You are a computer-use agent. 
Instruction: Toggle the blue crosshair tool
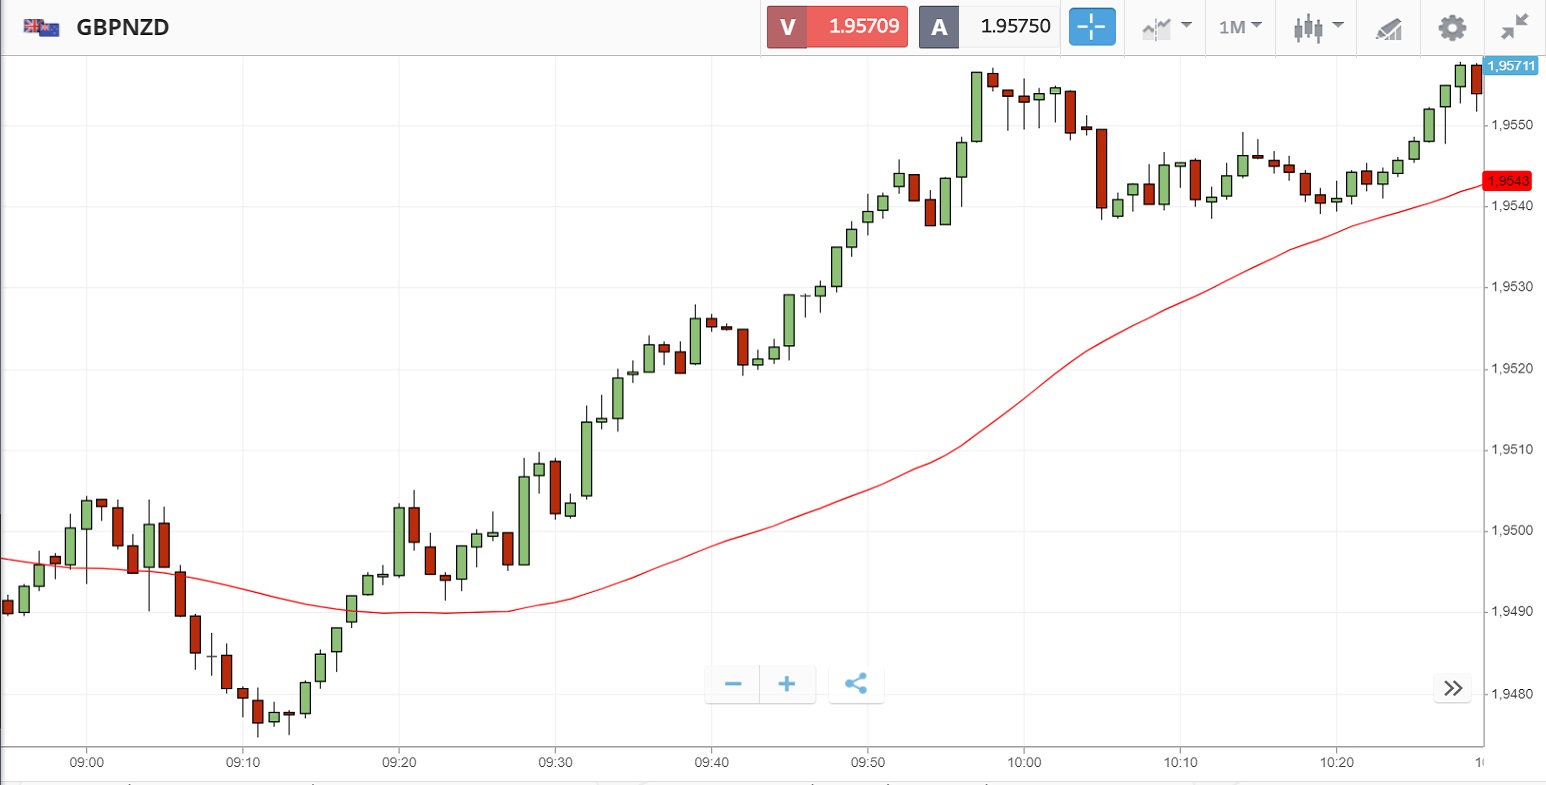point(1091,27)
